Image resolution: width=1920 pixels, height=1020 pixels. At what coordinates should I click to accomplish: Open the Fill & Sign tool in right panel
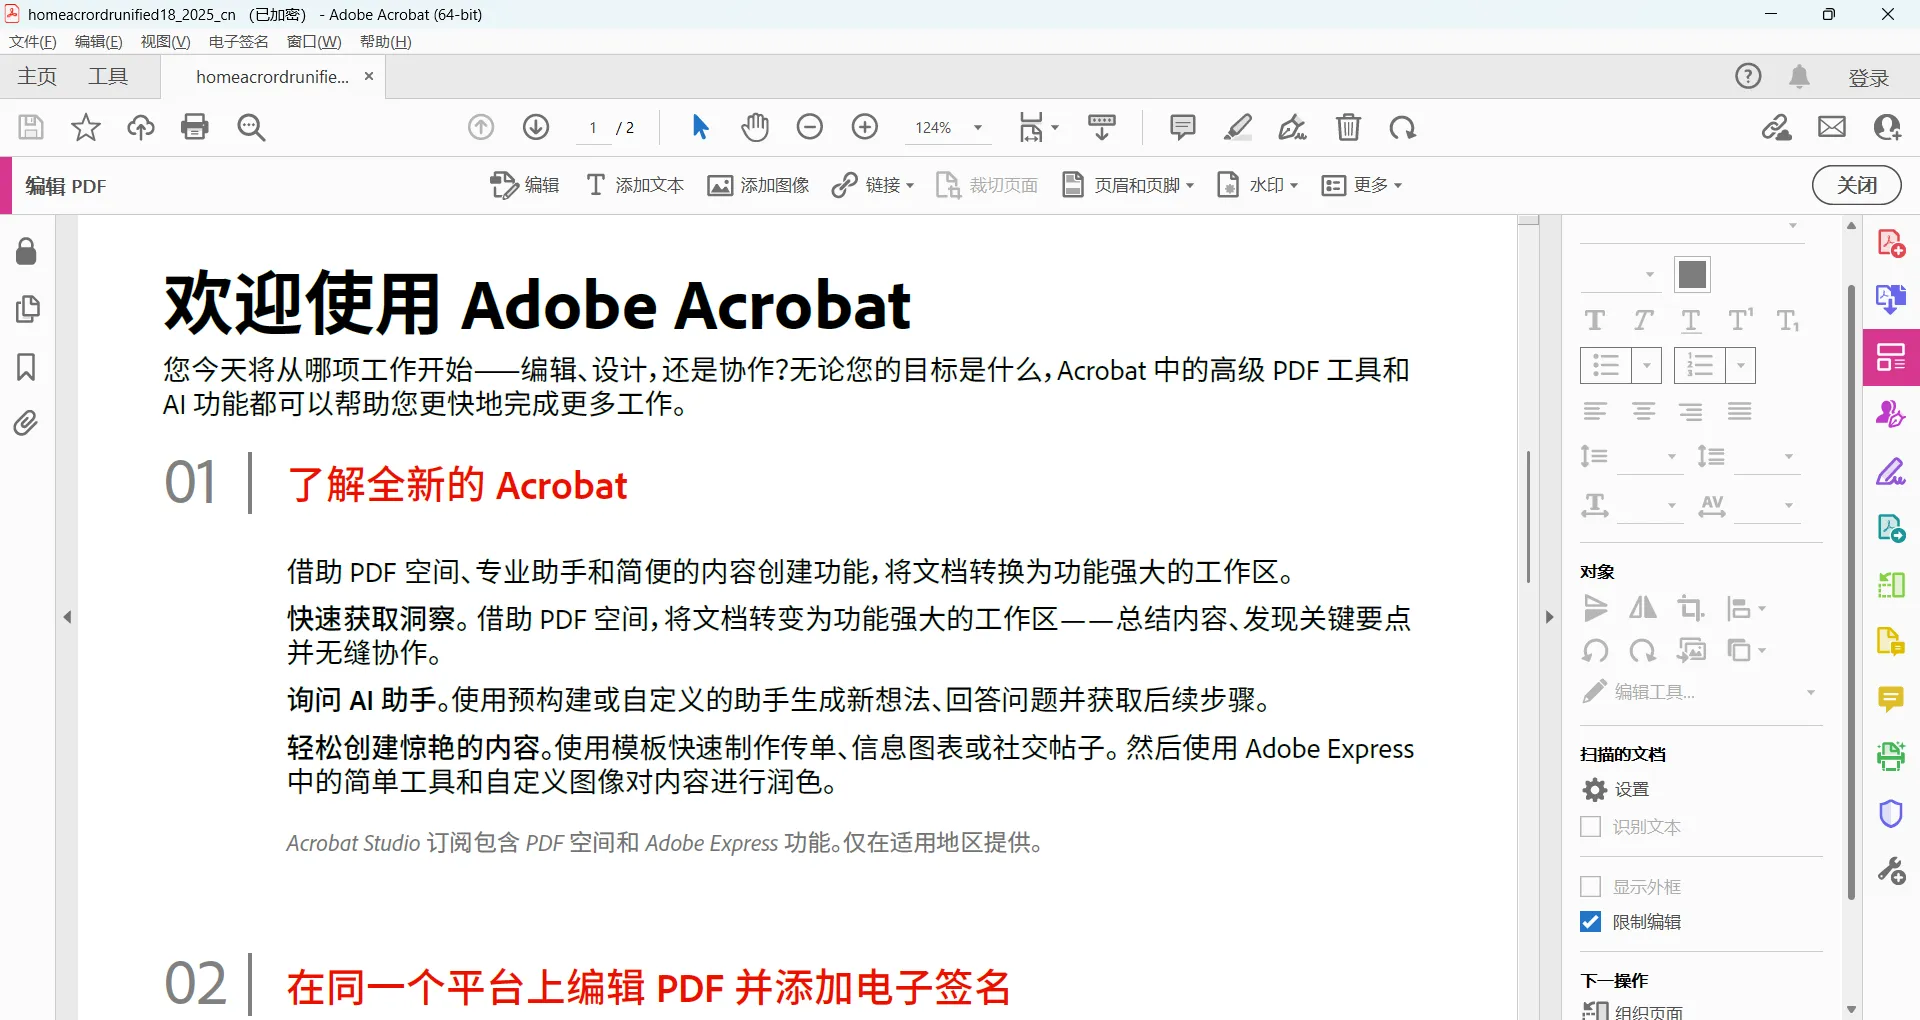point(1890,471)
